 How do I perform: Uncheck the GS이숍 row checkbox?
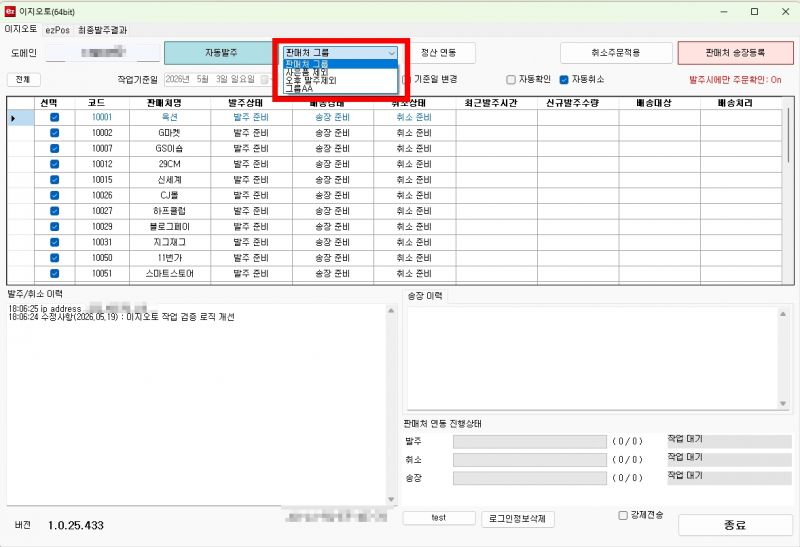pyautogui.click(x=55, y=148)
